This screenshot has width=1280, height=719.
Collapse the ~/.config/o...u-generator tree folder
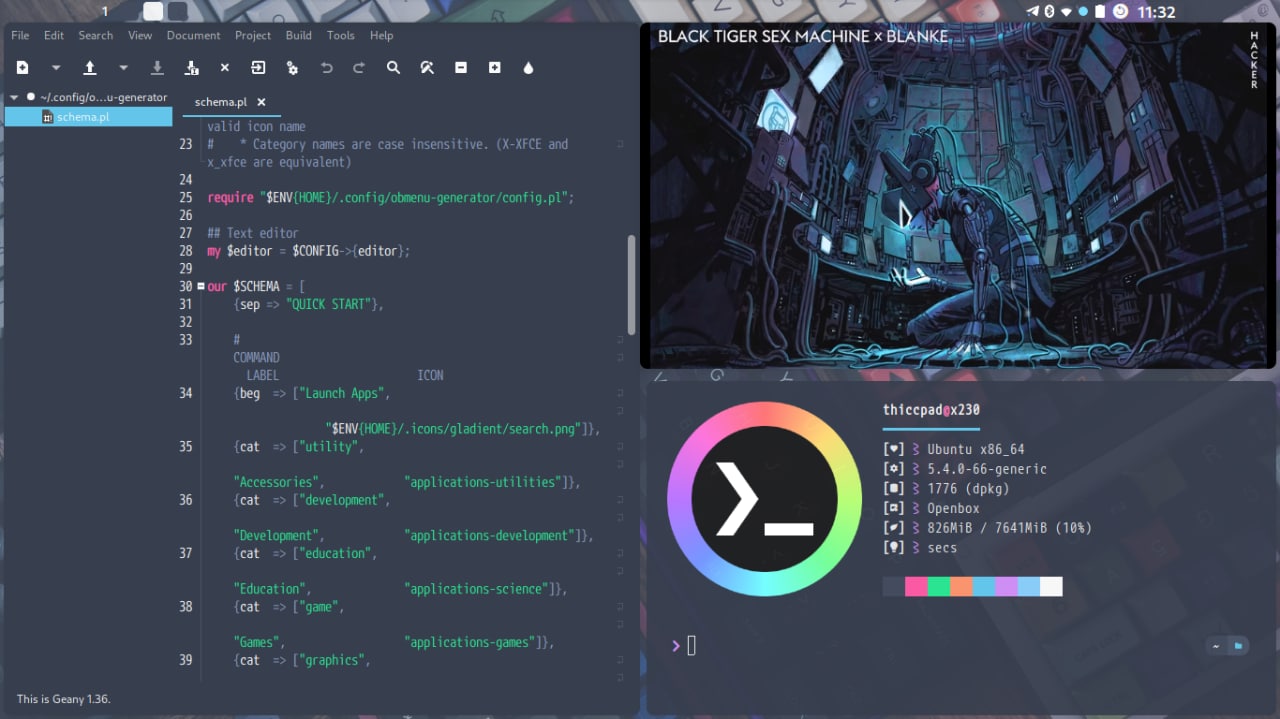click(x=14, y=98)
